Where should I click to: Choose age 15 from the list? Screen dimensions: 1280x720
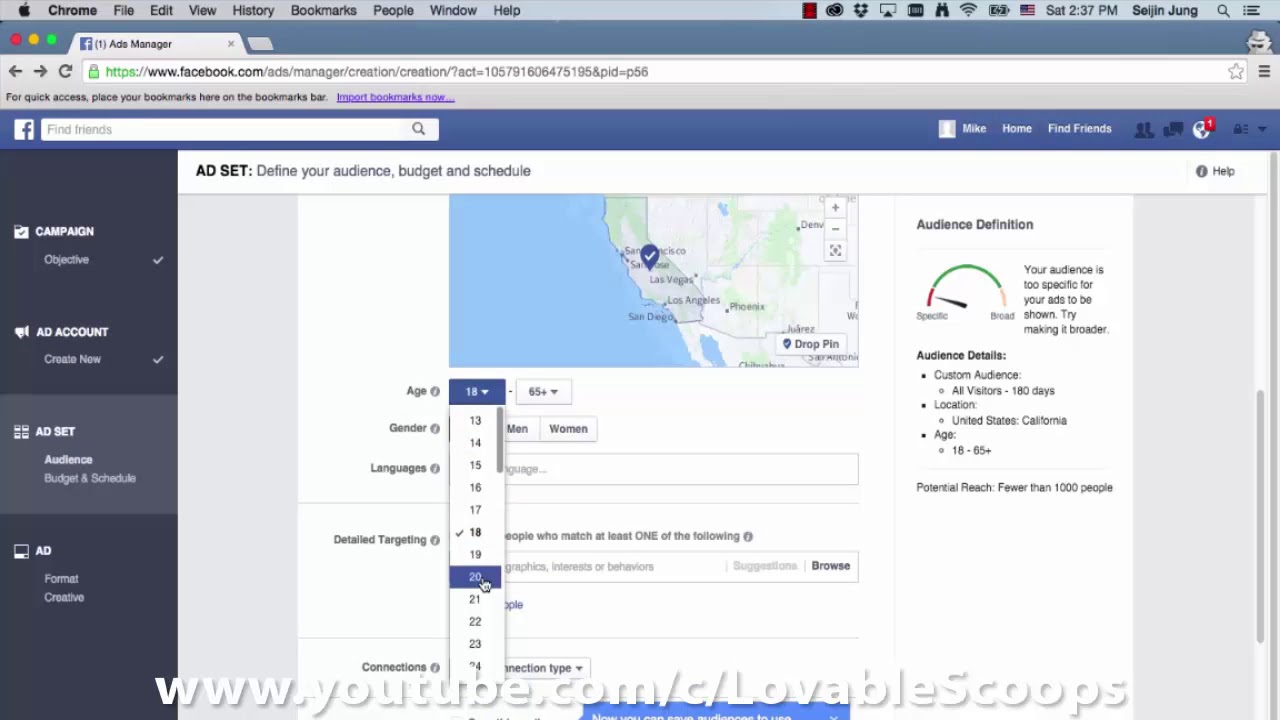[x=475, y=465]
